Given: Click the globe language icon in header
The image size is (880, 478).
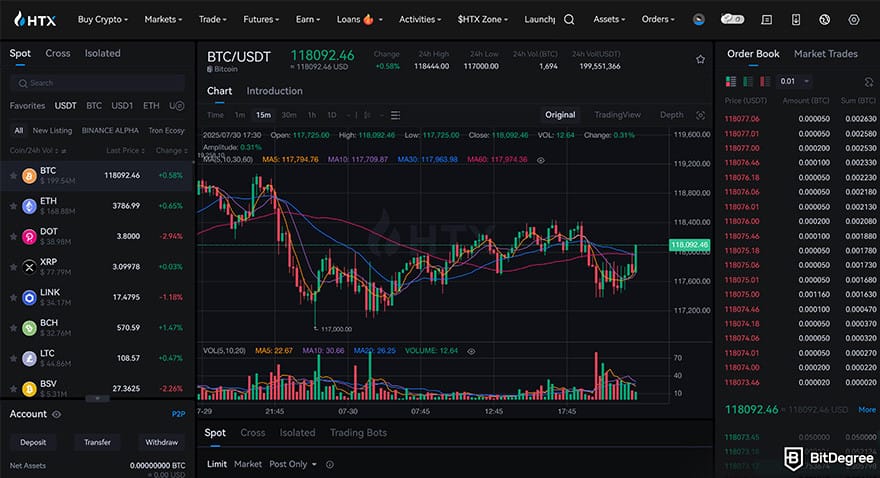Looking at the screenshot, I should click(824, 20).
